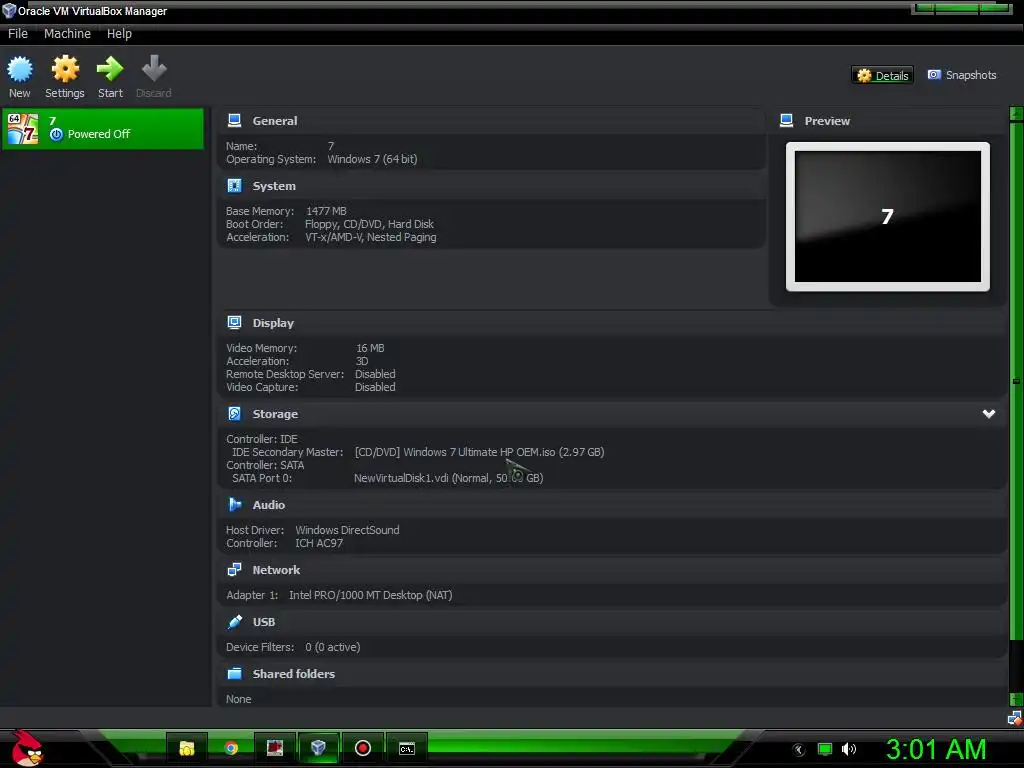Open the Shared folders header link
Screen dimensions: 1024x768
(x=294, y=674)
